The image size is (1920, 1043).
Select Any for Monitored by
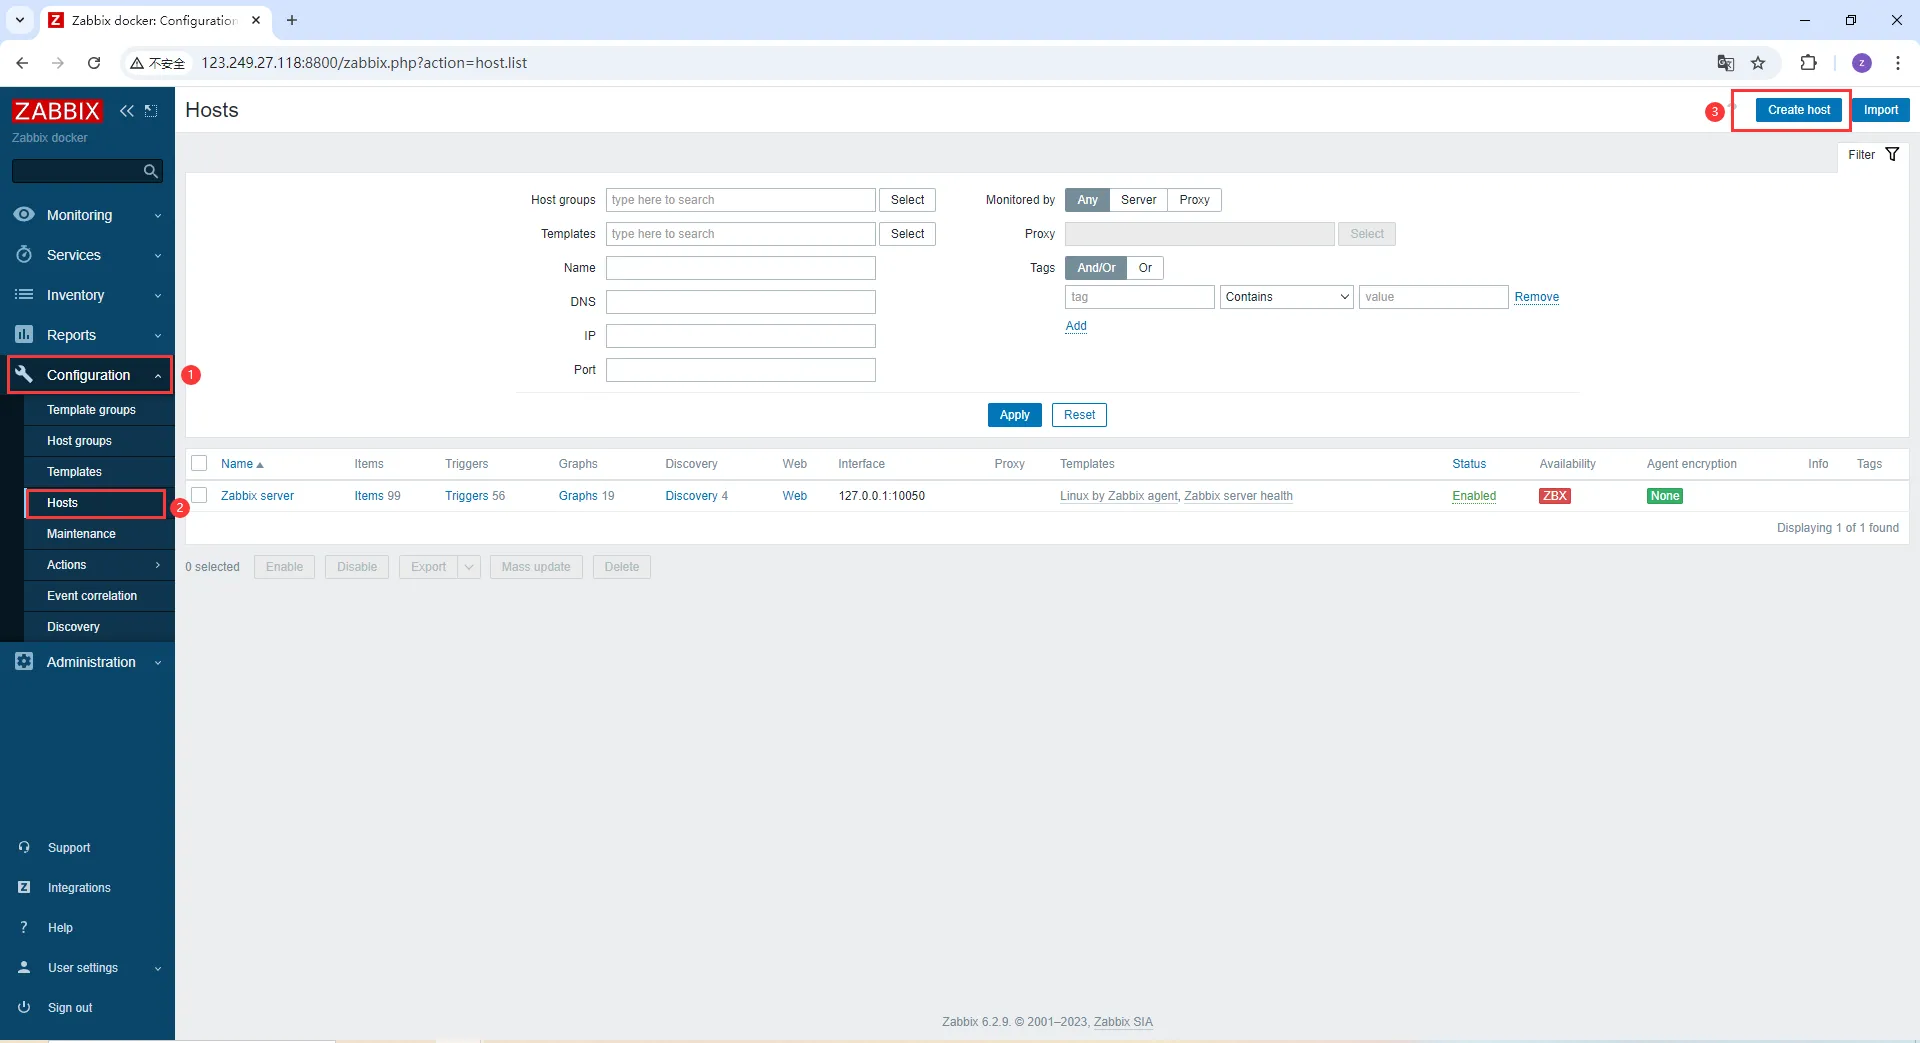coord(1087,200)
